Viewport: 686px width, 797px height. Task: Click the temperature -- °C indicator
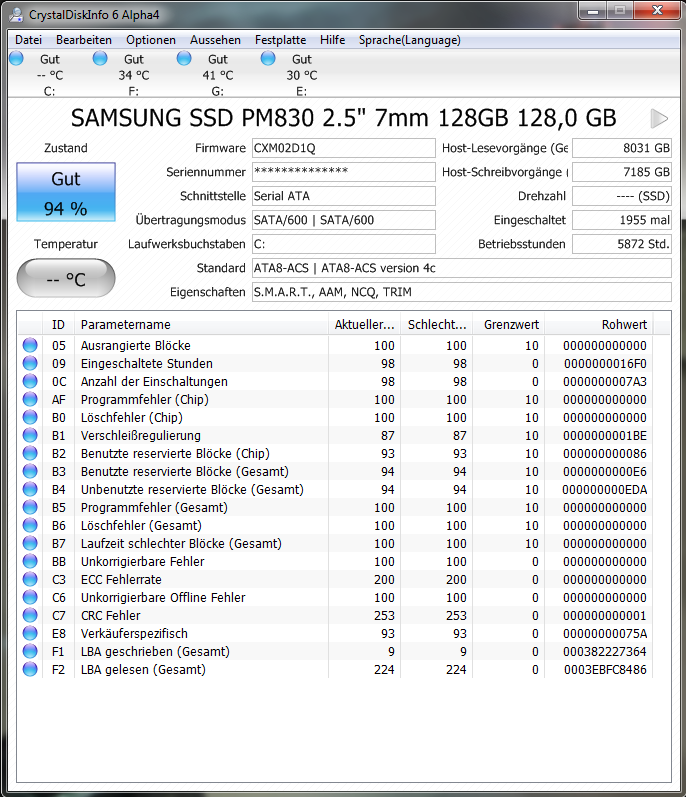point(66,278)
